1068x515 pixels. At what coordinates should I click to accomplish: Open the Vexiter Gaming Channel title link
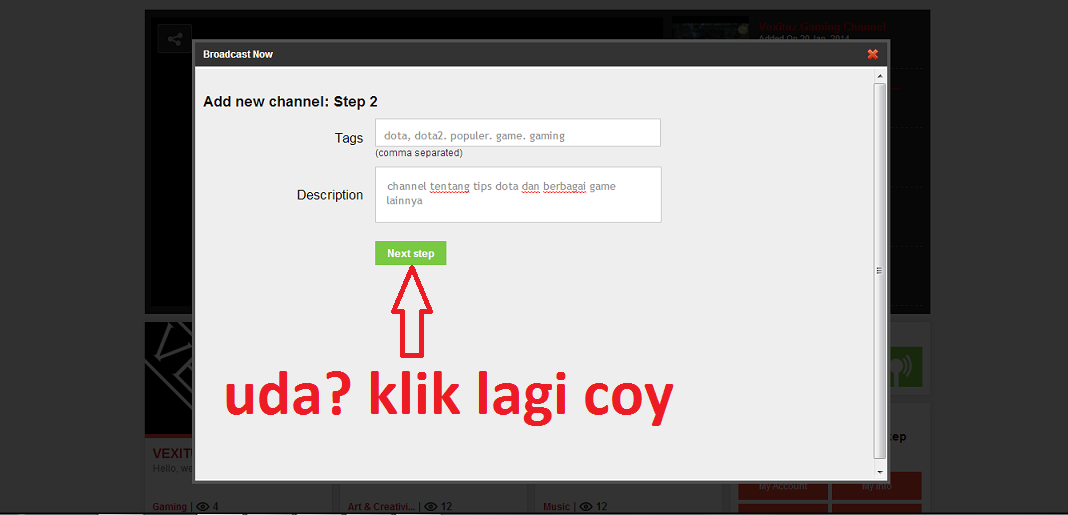(822, 27)
